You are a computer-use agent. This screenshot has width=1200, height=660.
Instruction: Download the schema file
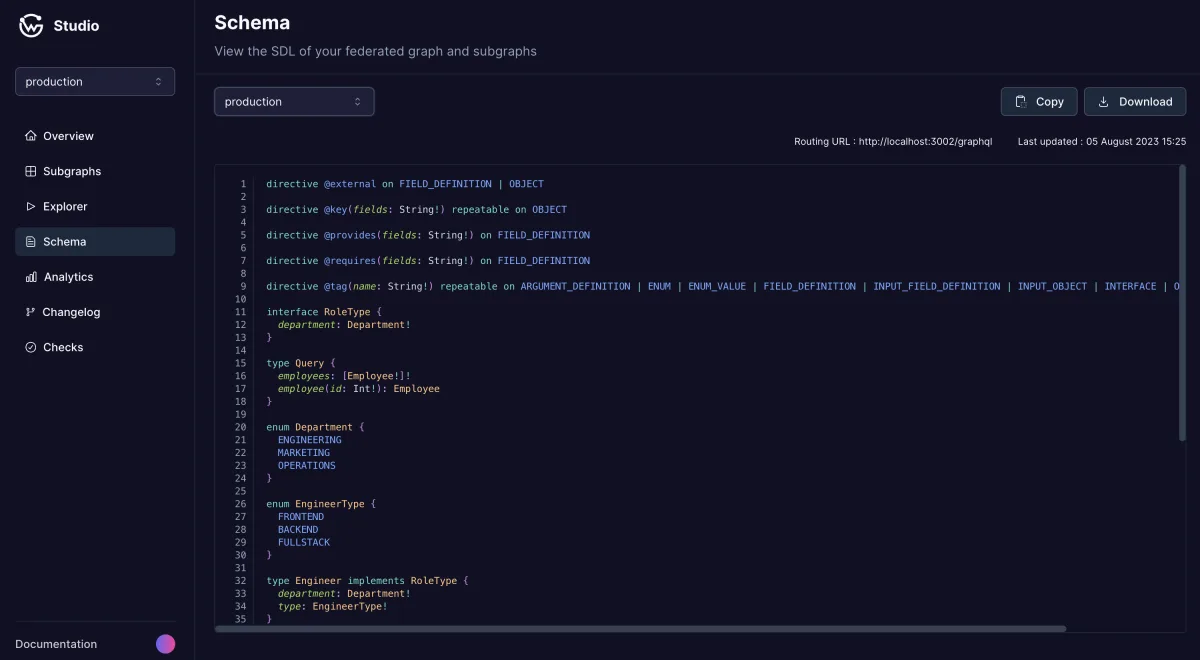point(1135,102)
